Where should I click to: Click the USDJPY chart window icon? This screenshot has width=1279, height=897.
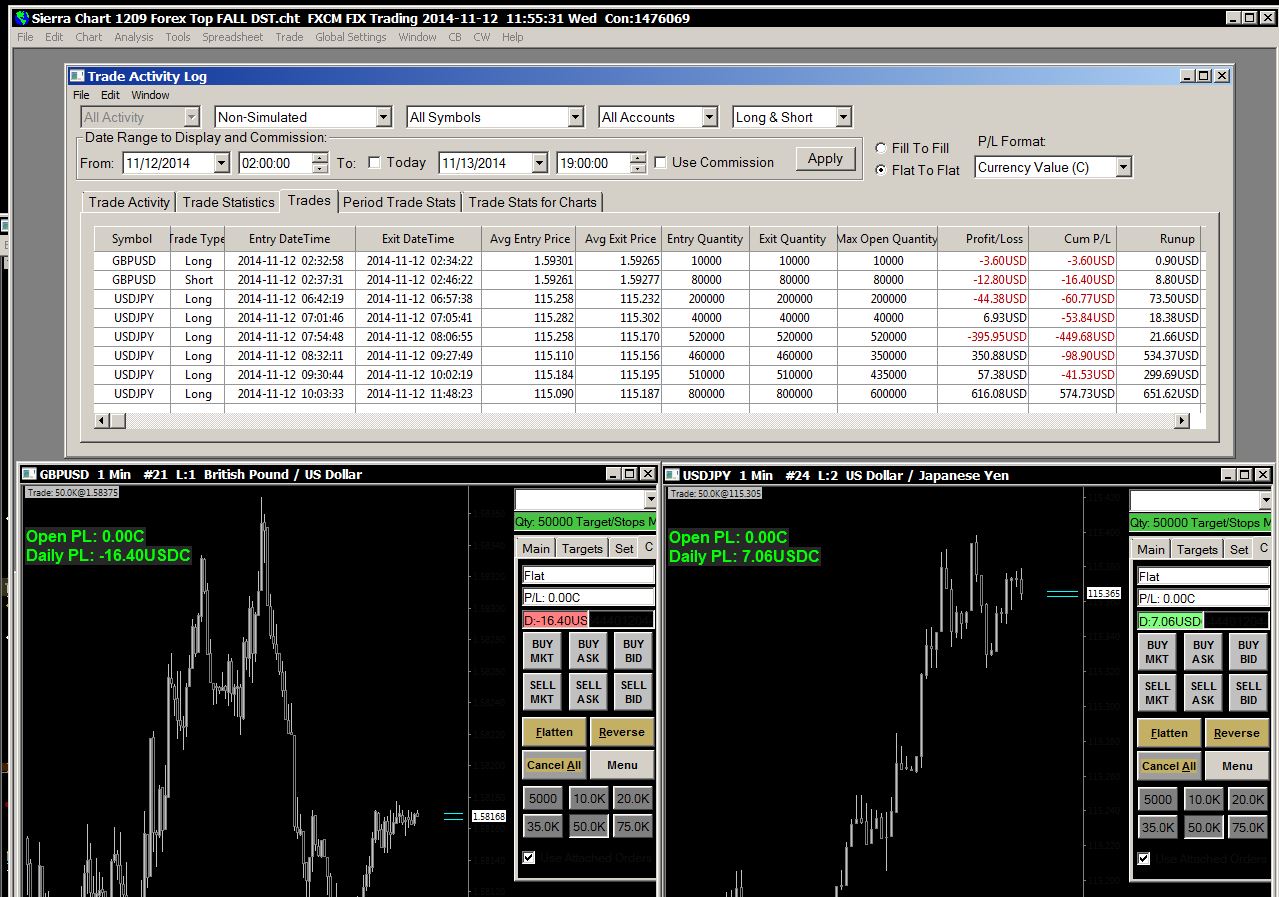click(x=672, y=475)
